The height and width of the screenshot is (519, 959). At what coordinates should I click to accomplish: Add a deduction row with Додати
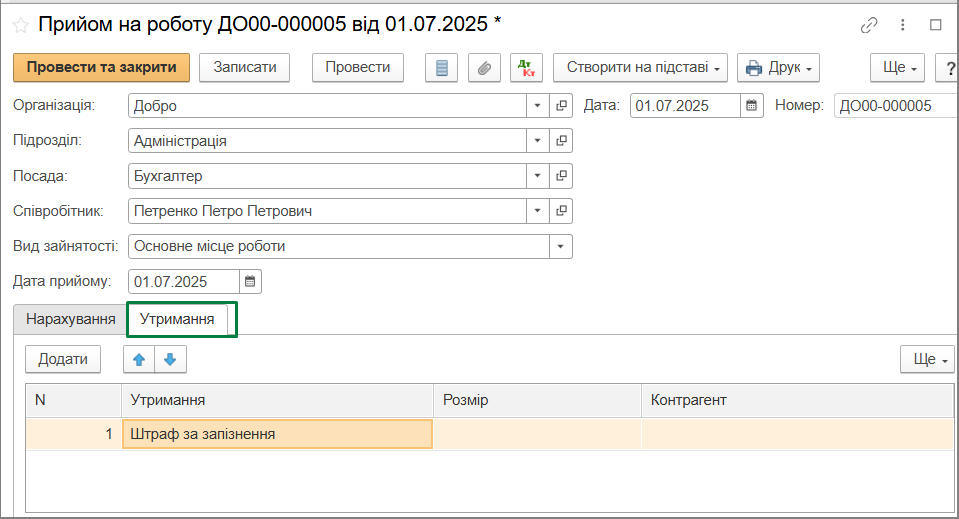[63, 359]
